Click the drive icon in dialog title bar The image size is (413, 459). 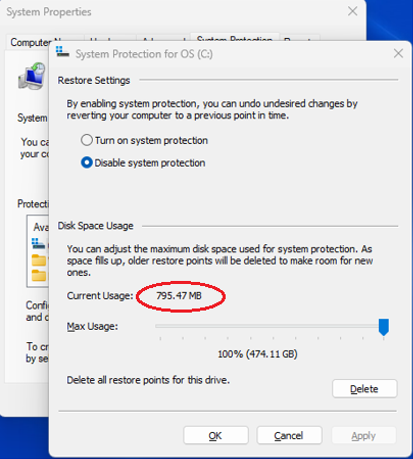click(62, 52)
